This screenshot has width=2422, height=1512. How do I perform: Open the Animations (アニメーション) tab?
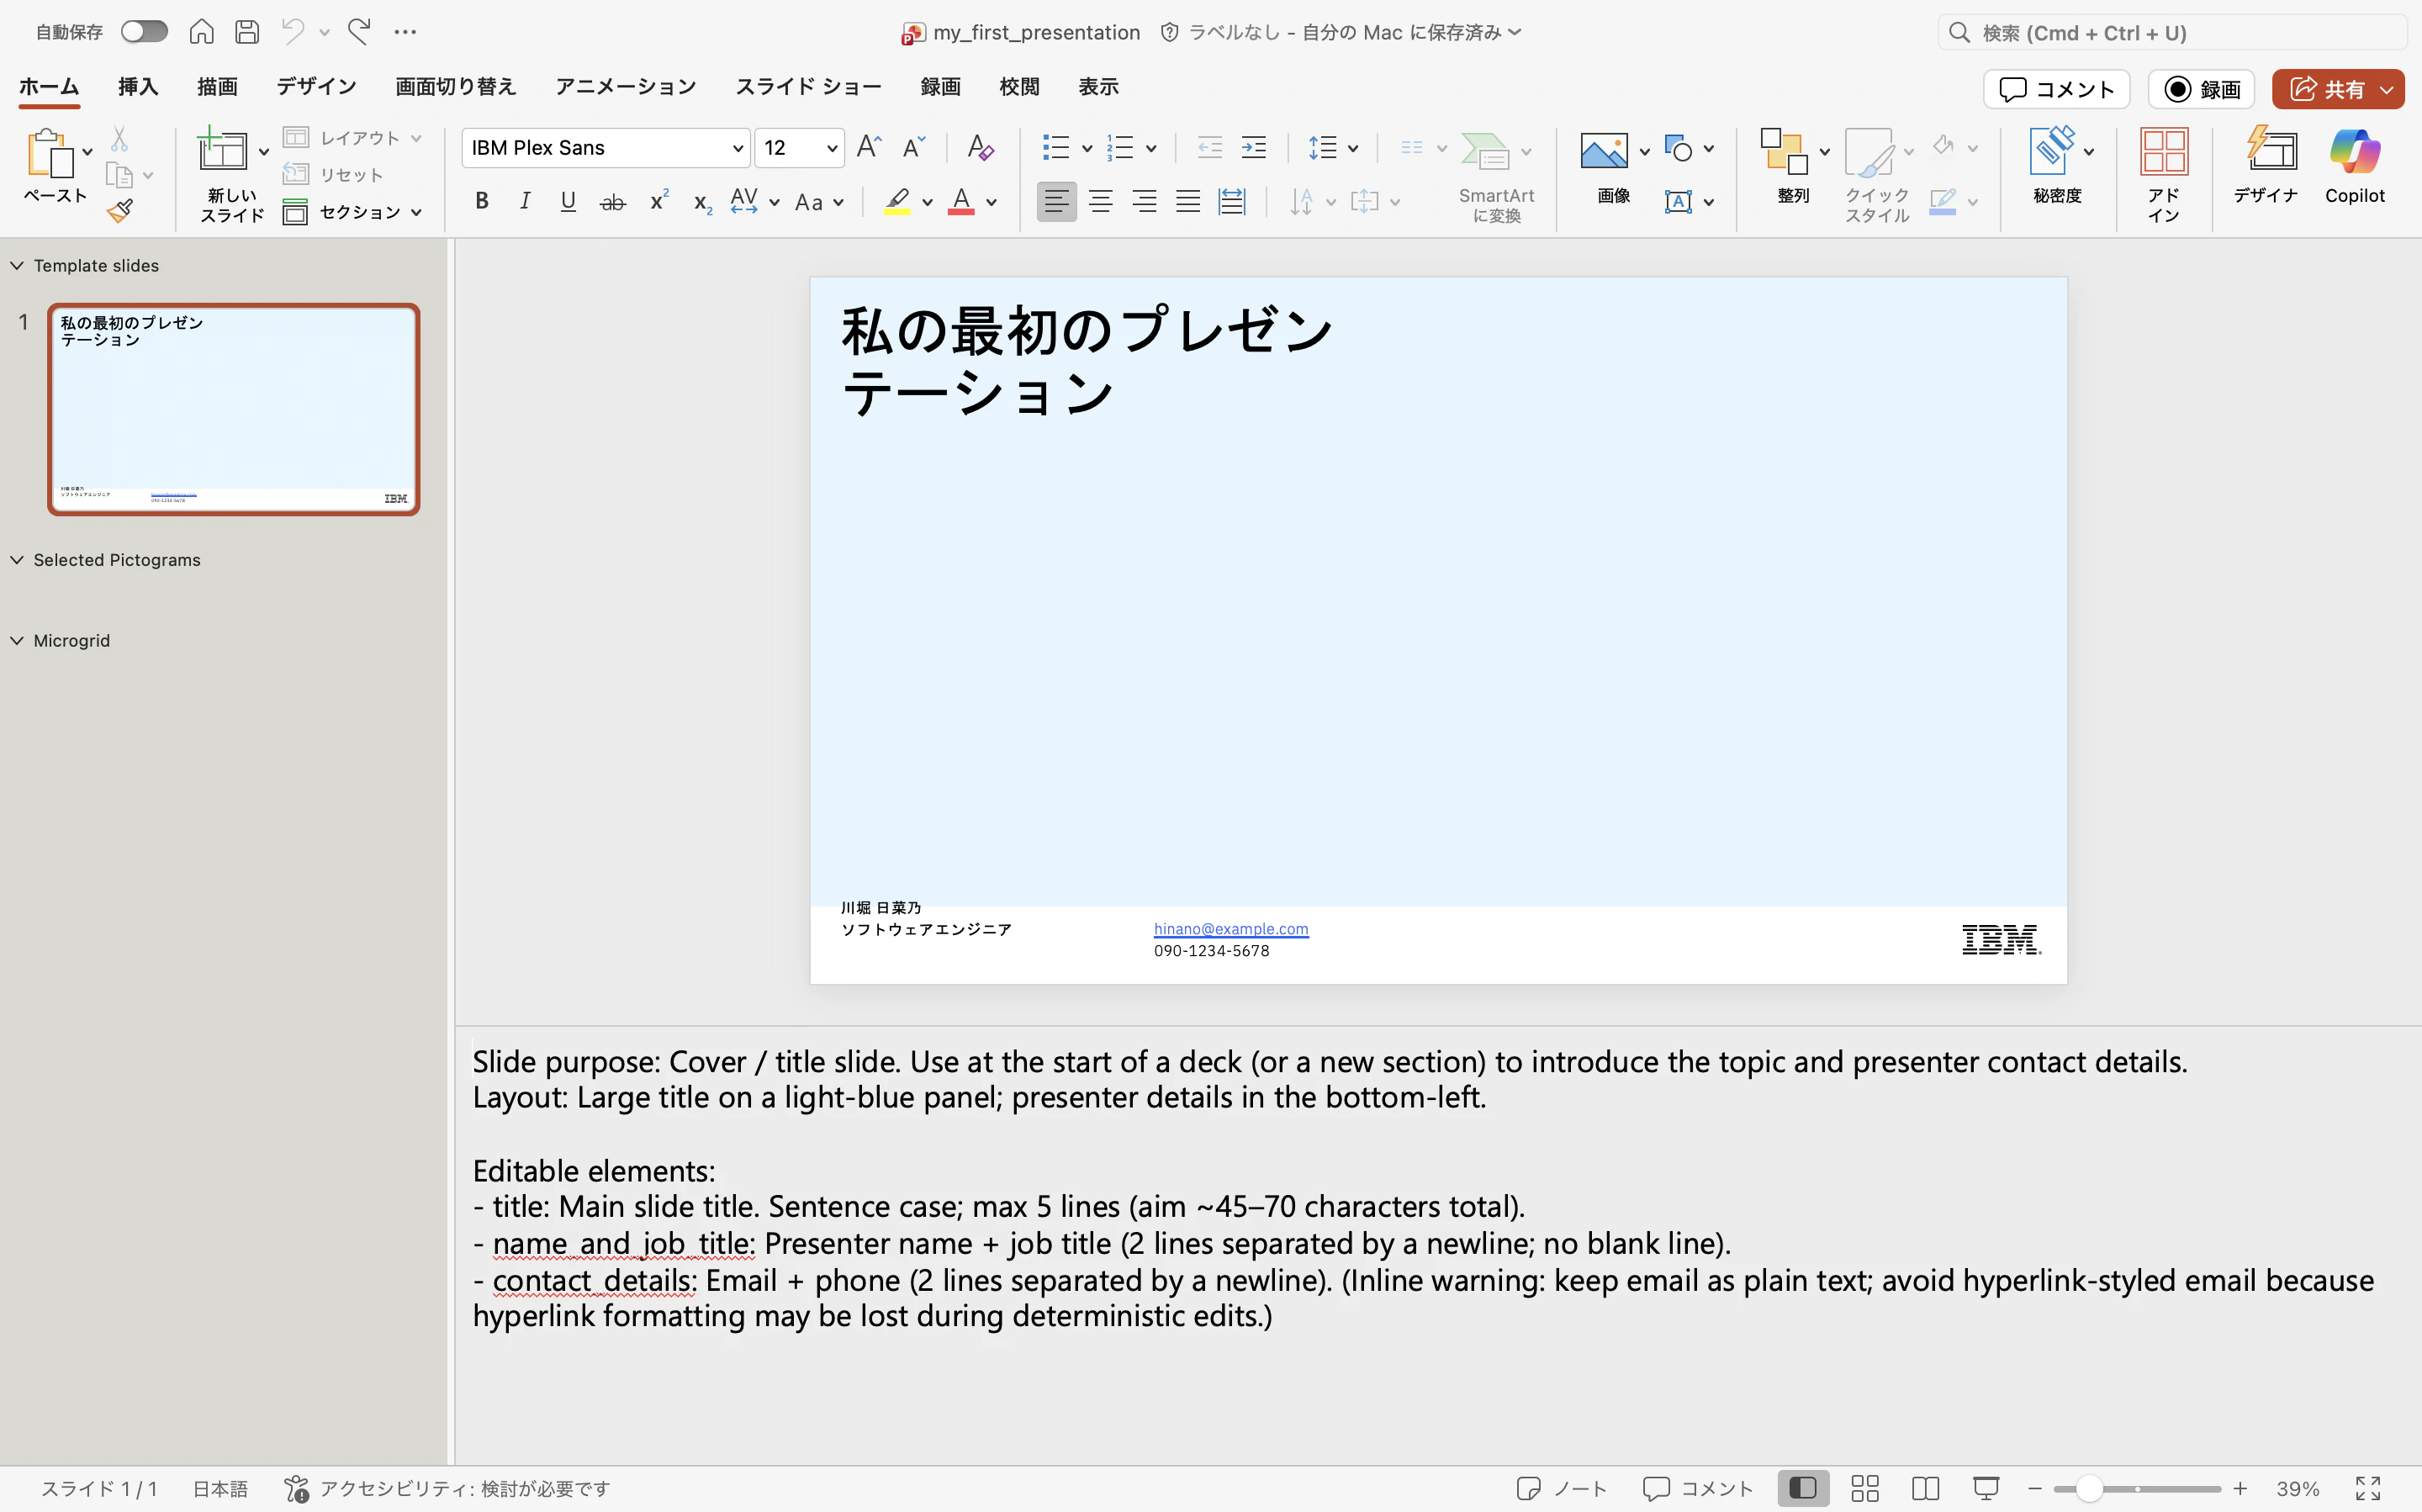pyautogui.click(x=626, y=87)
